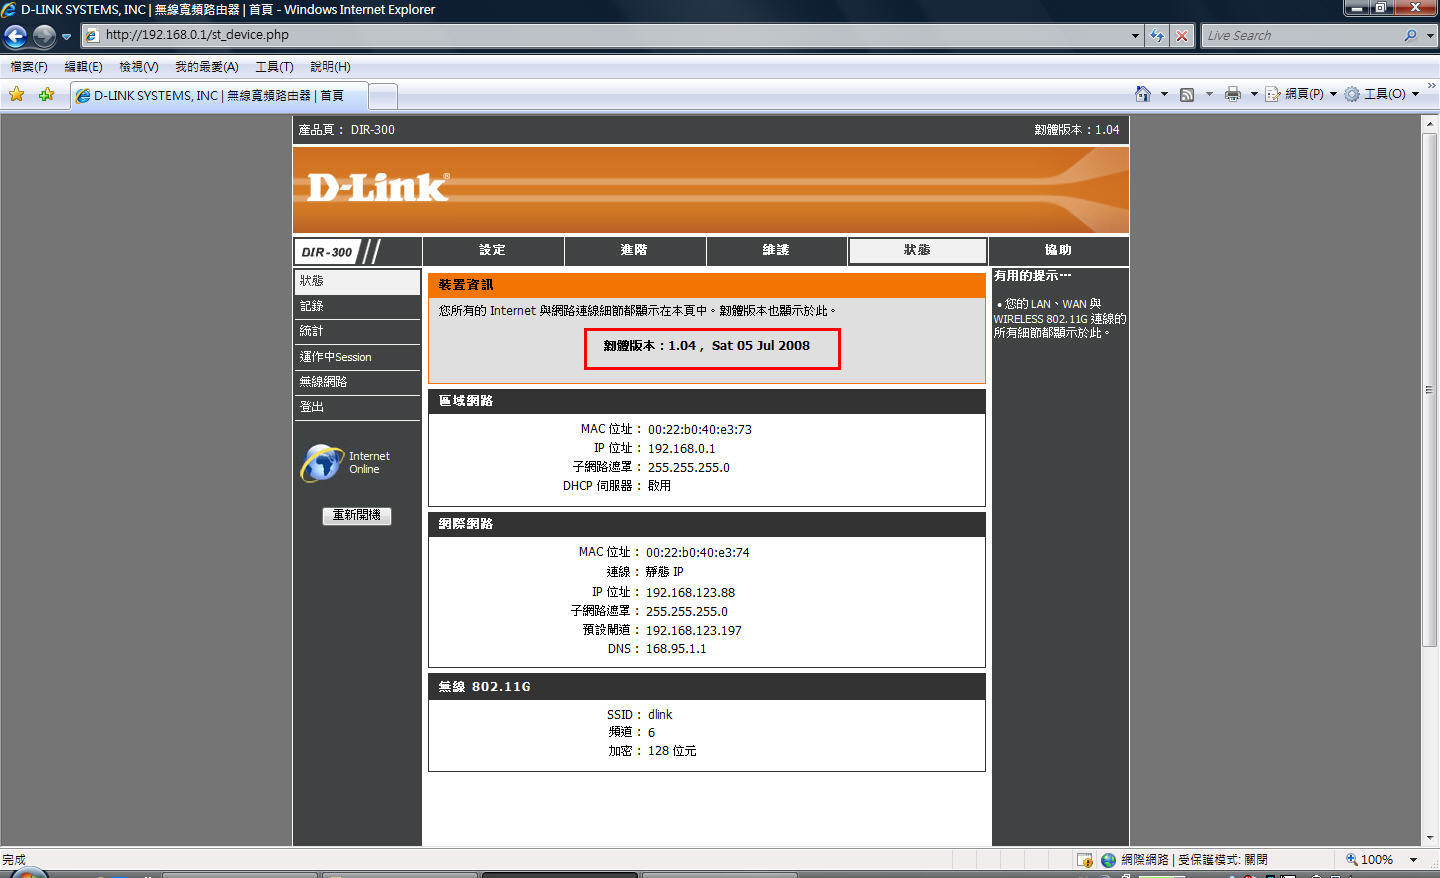Click LAN MAC address 00:22:b0:40:e3:73
Screen dimensions: 1440x878
click(x=699, y=430)
